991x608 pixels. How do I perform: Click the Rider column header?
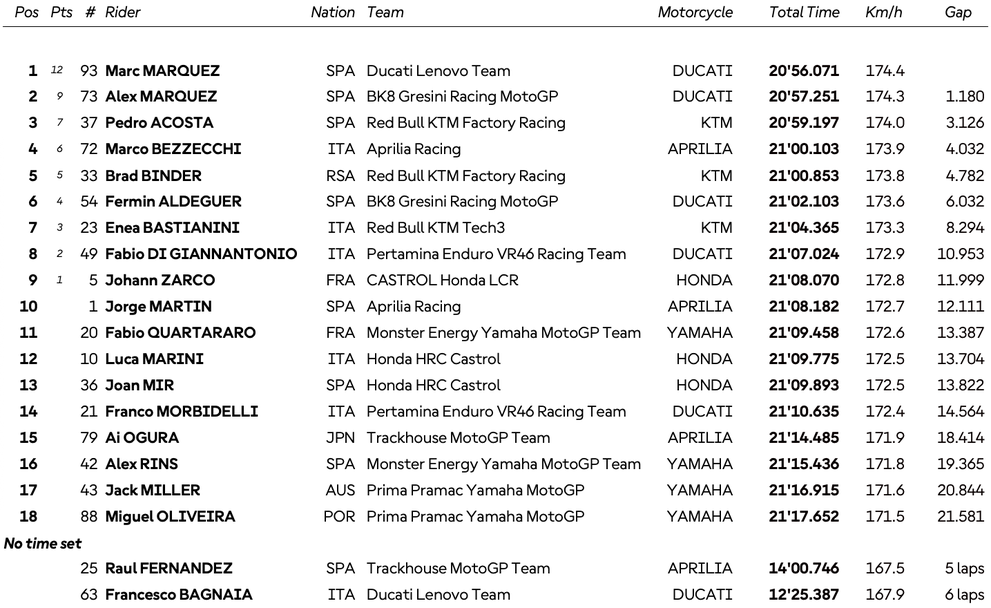[122, 13]
